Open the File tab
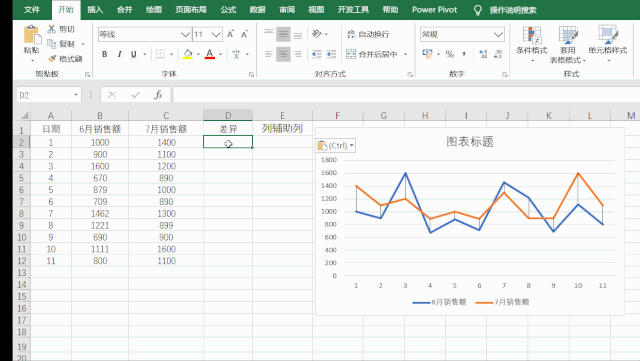Image resolution: width=640 pixels, height=361 pixels. click(31, 10)
